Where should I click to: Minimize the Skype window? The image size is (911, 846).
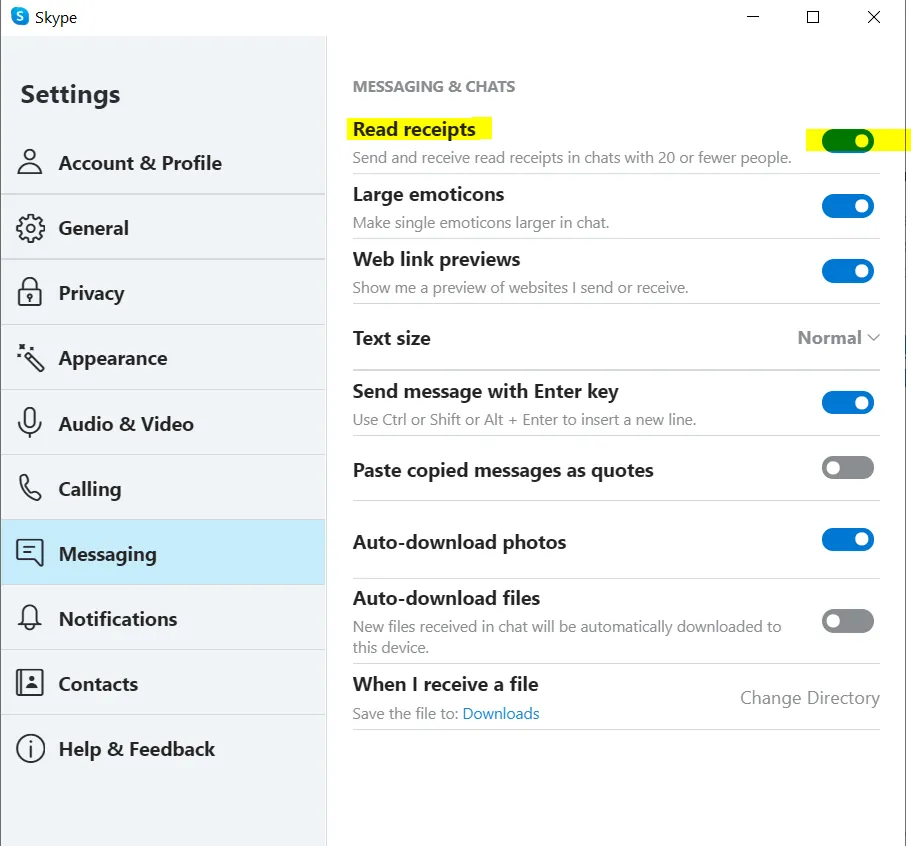(753, 17)
